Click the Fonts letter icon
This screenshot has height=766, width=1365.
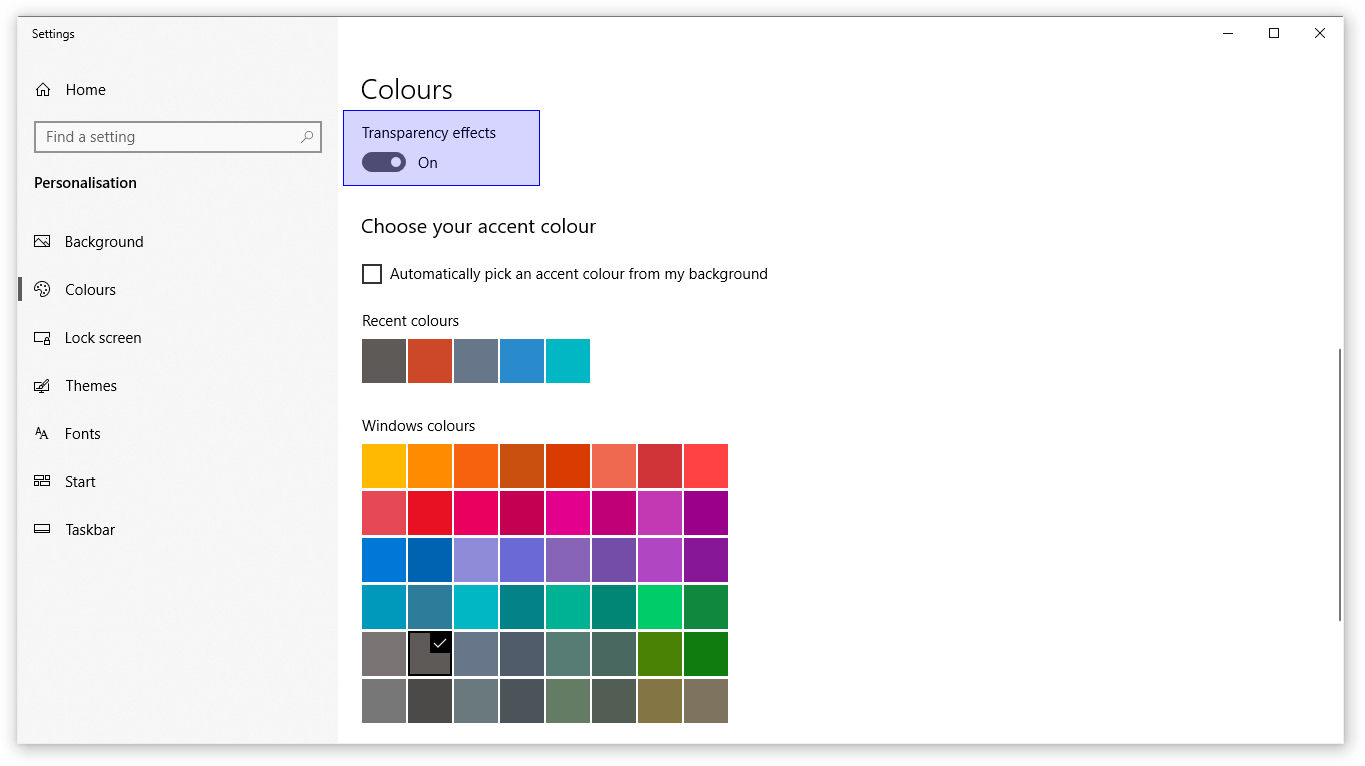tap(42, 434)
